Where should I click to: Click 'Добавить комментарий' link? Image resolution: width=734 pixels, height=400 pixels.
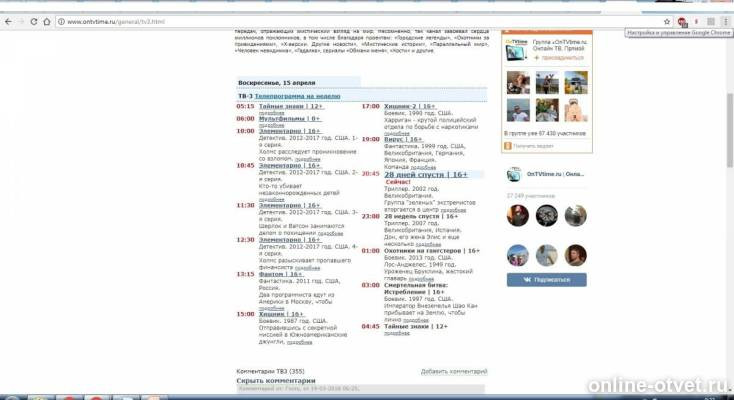[x=454, y=371]
